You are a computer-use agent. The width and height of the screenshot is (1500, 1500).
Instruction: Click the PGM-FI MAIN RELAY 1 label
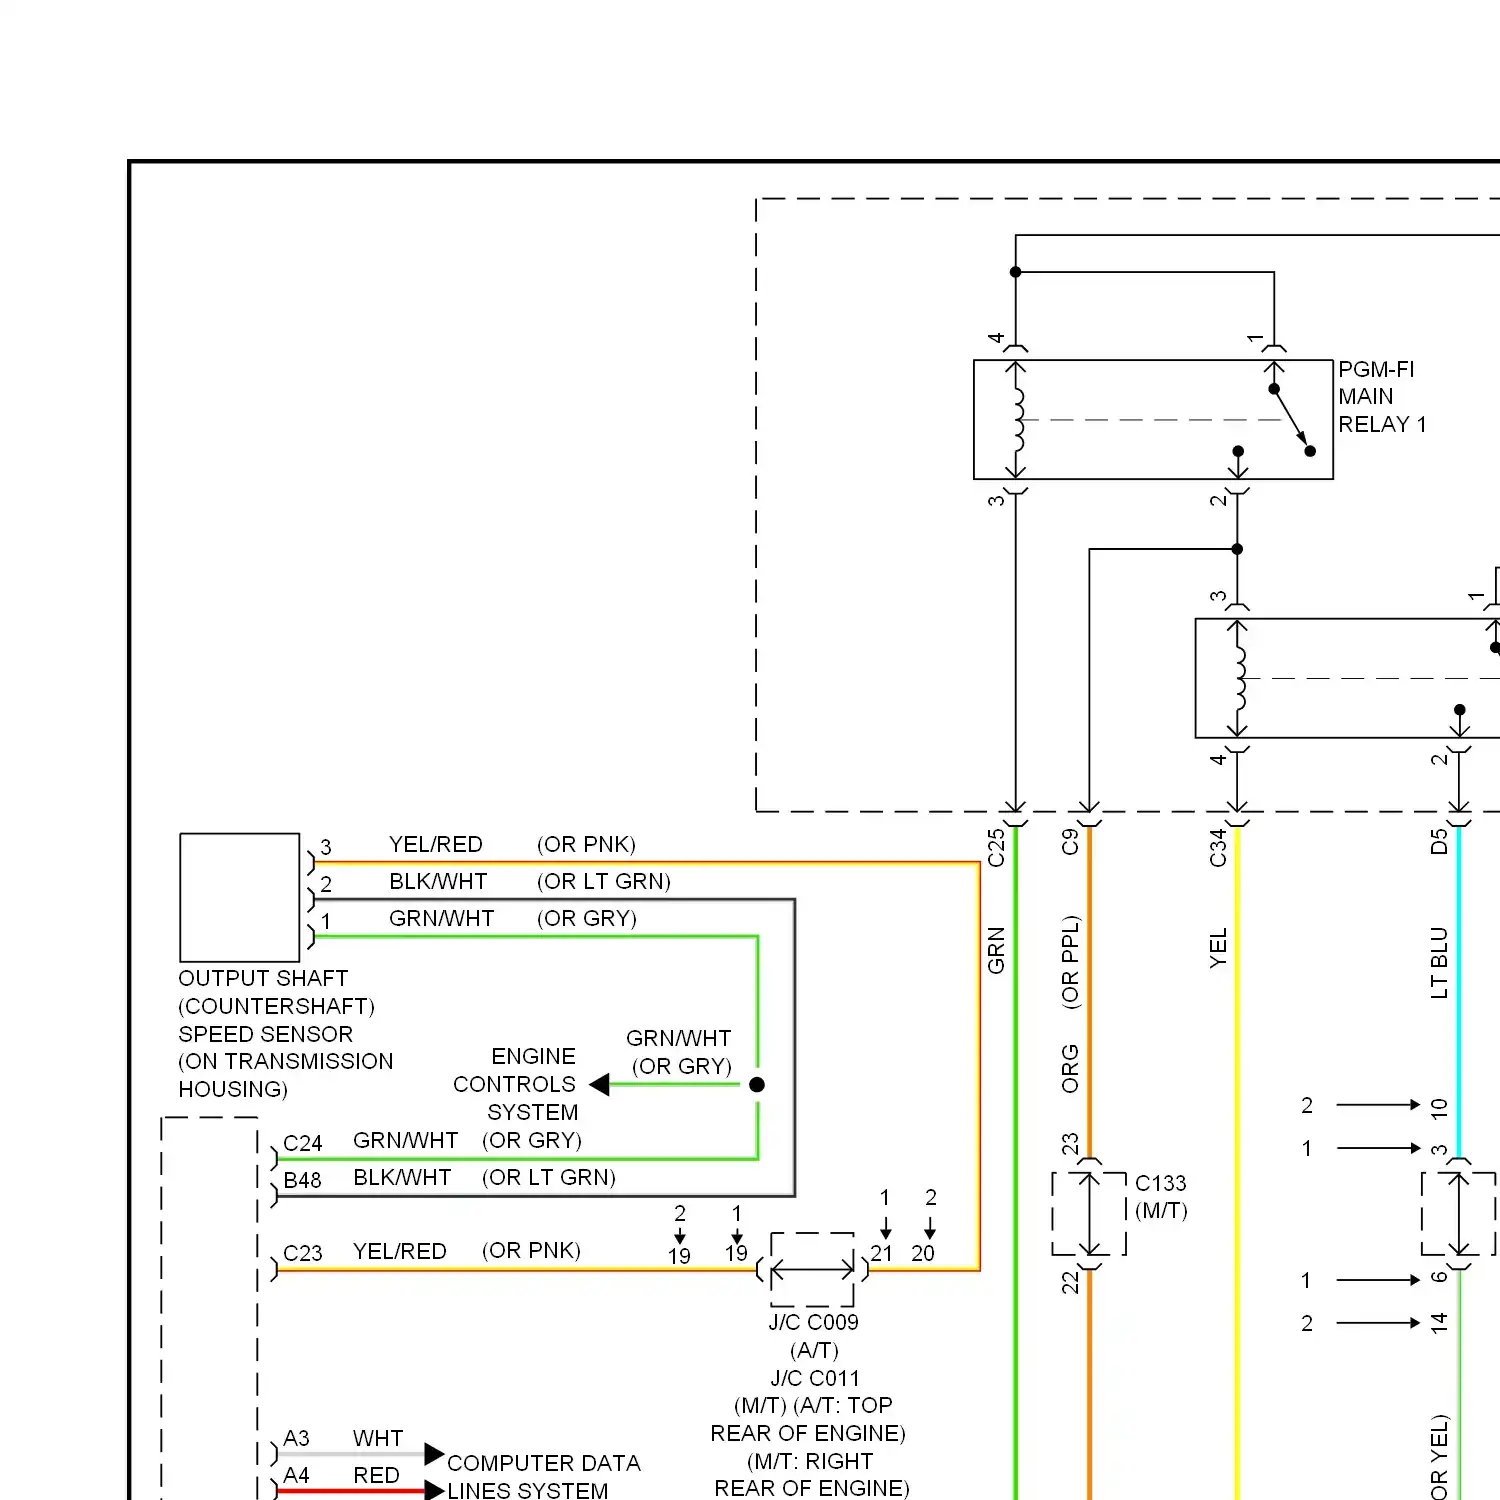(x=1382, y=397)
